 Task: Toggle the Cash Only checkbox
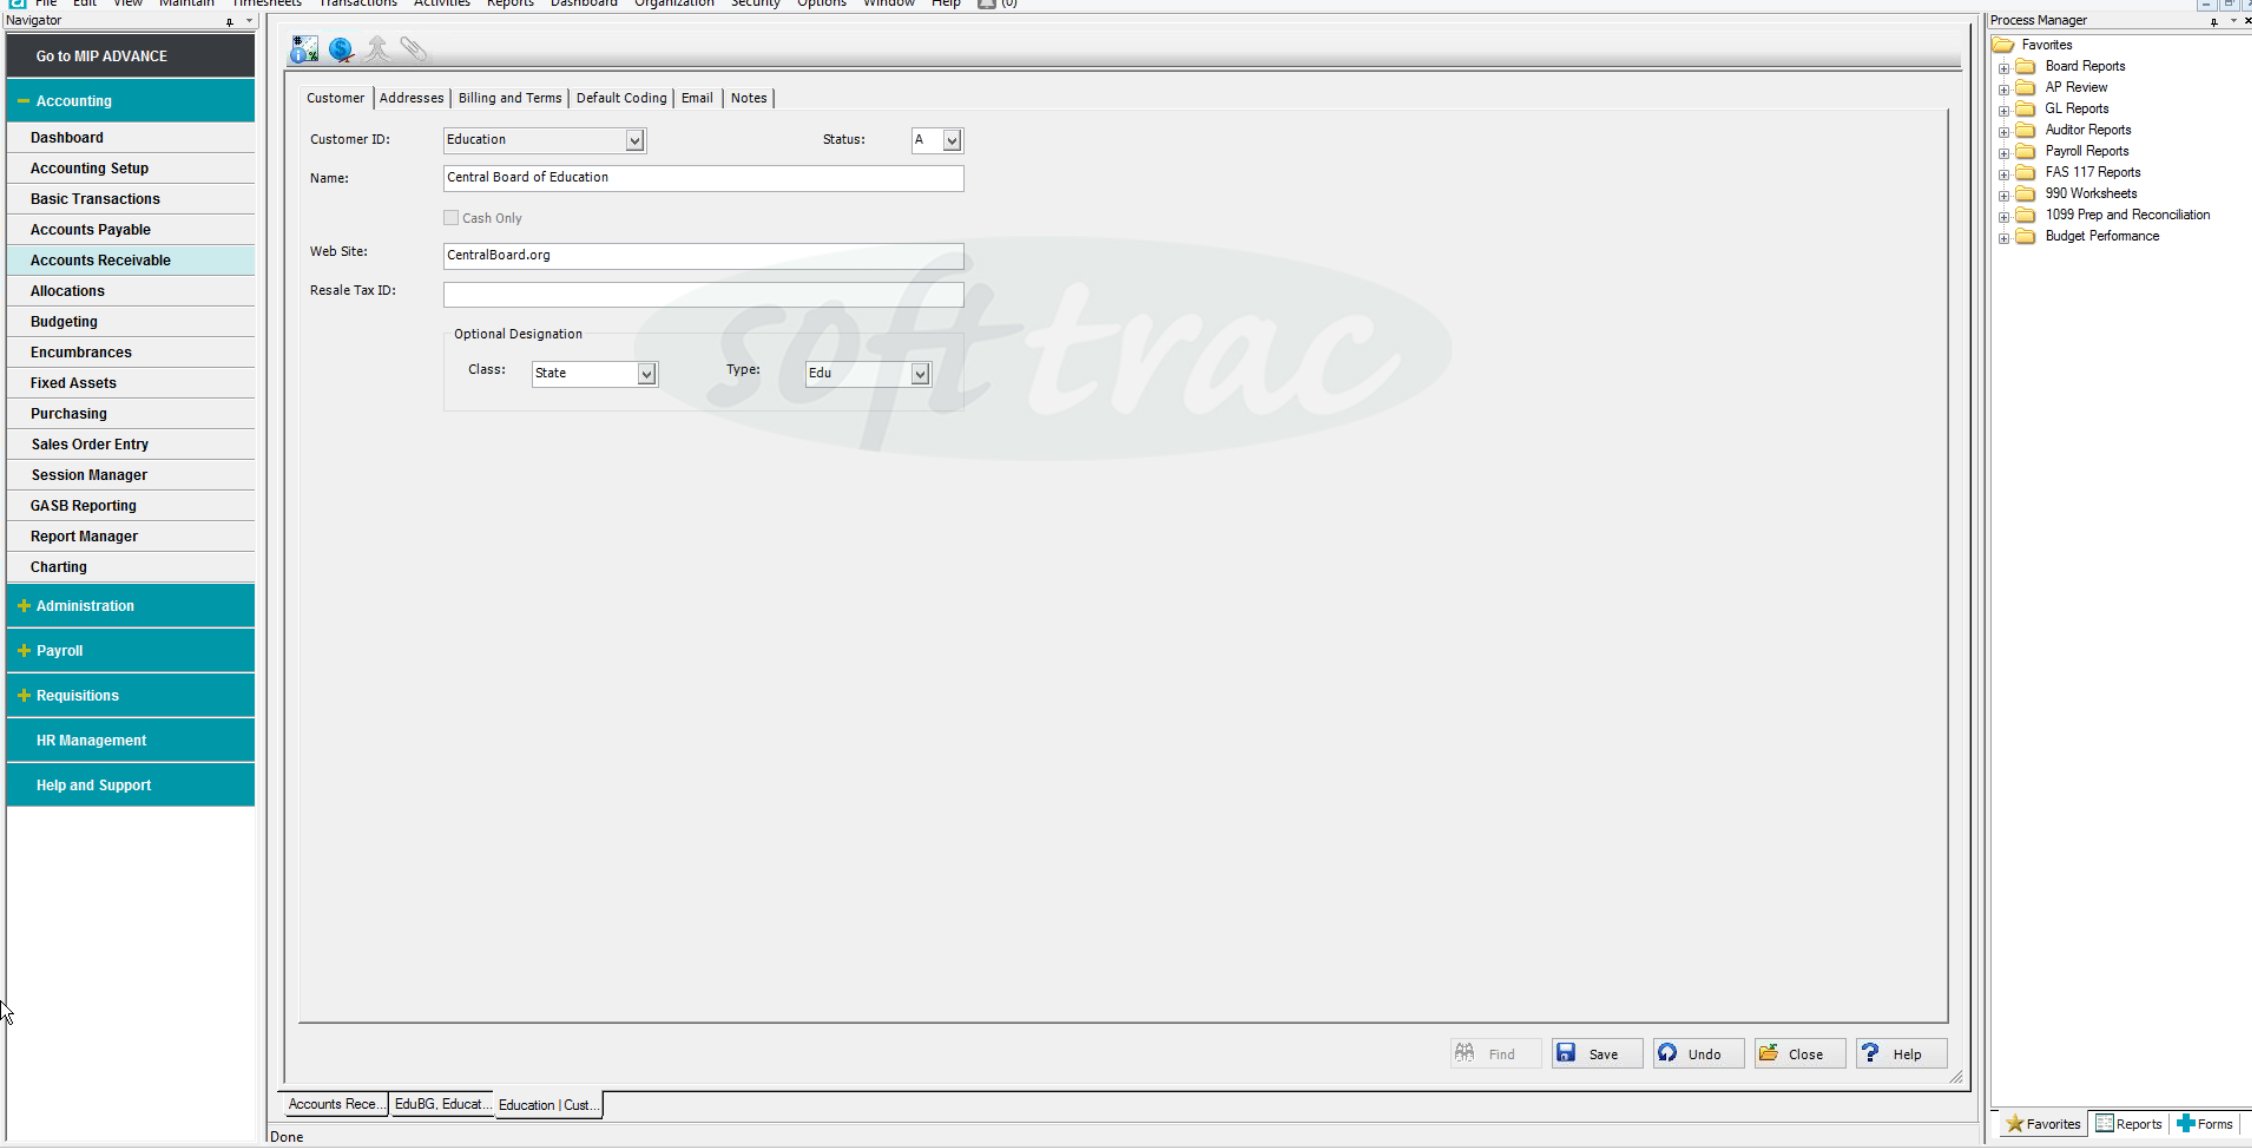(x=451, y=218)
